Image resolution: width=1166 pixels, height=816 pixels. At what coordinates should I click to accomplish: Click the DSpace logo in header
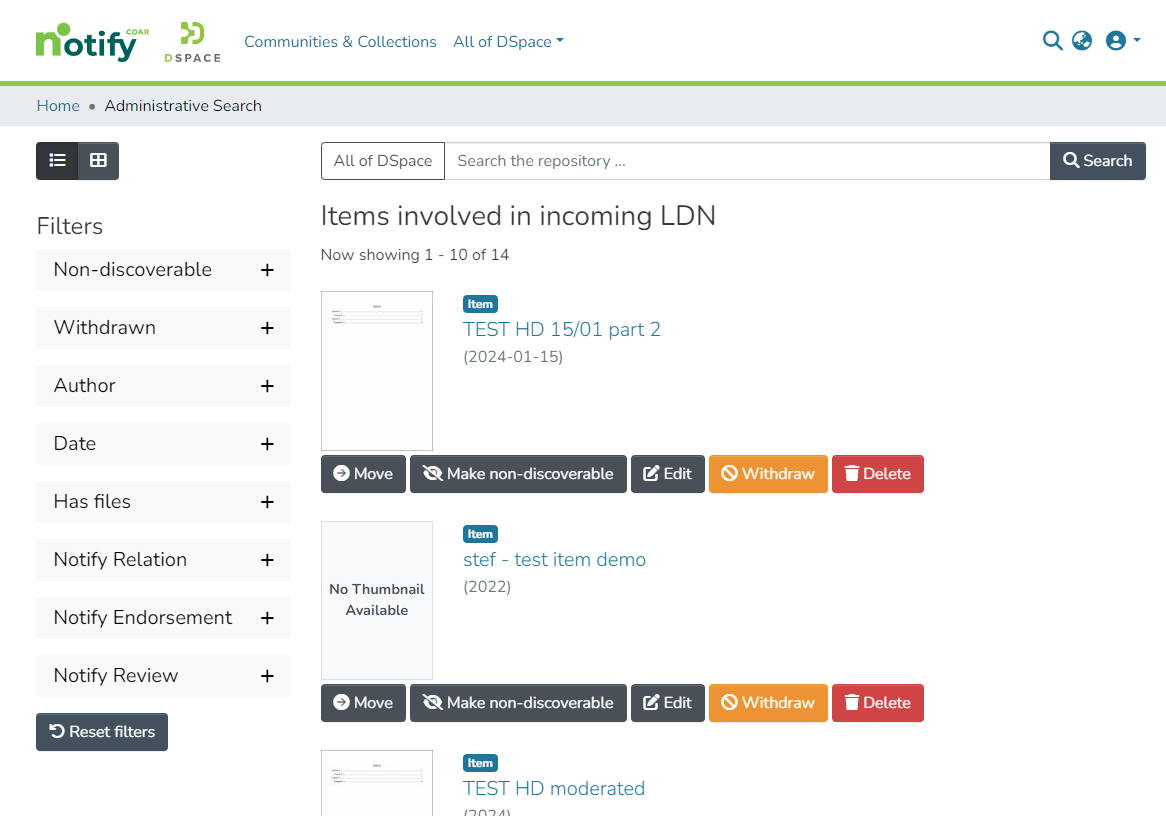click(x=192, y=43)
